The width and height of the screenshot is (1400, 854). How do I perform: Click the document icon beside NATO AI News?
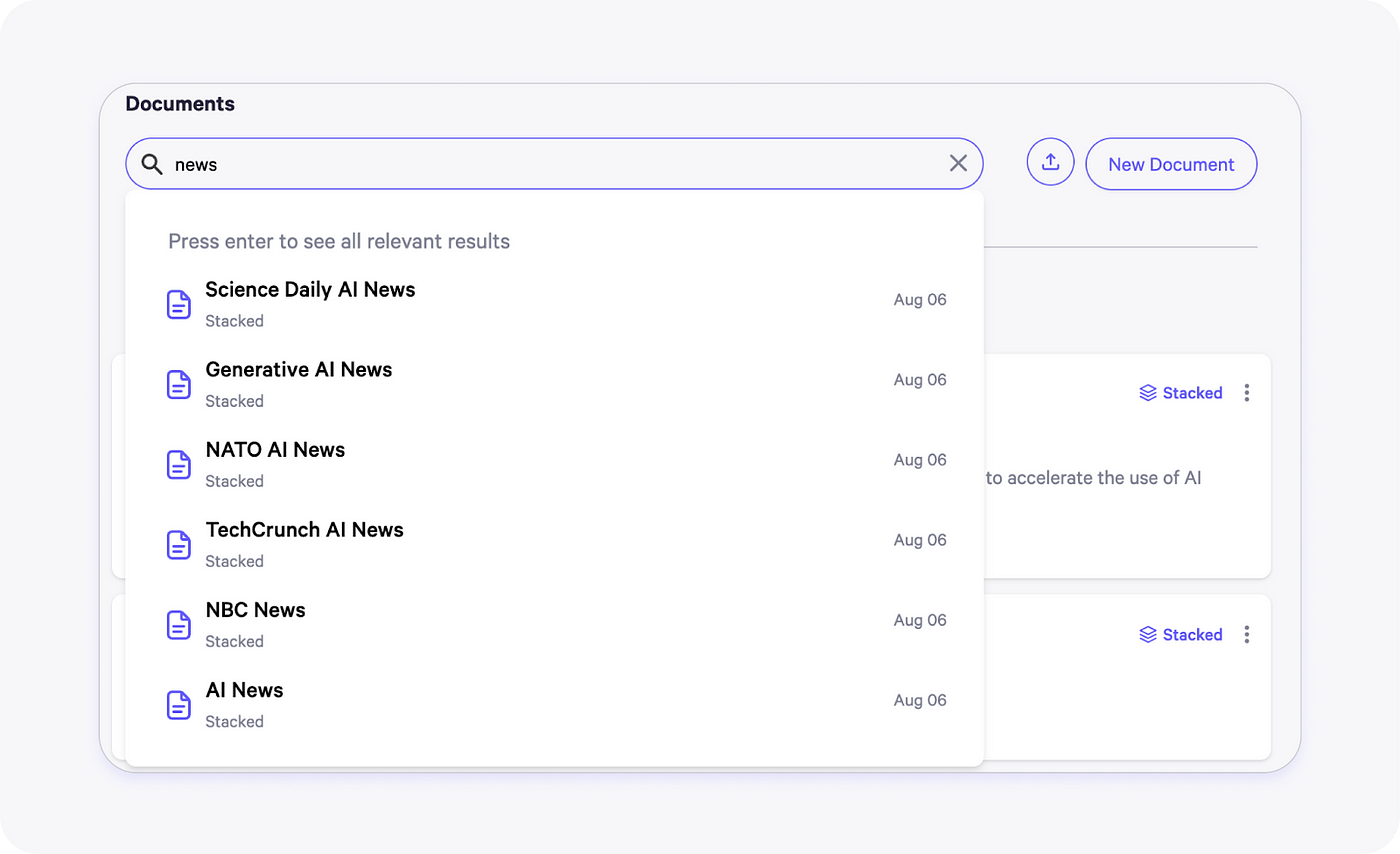[178, 464]
